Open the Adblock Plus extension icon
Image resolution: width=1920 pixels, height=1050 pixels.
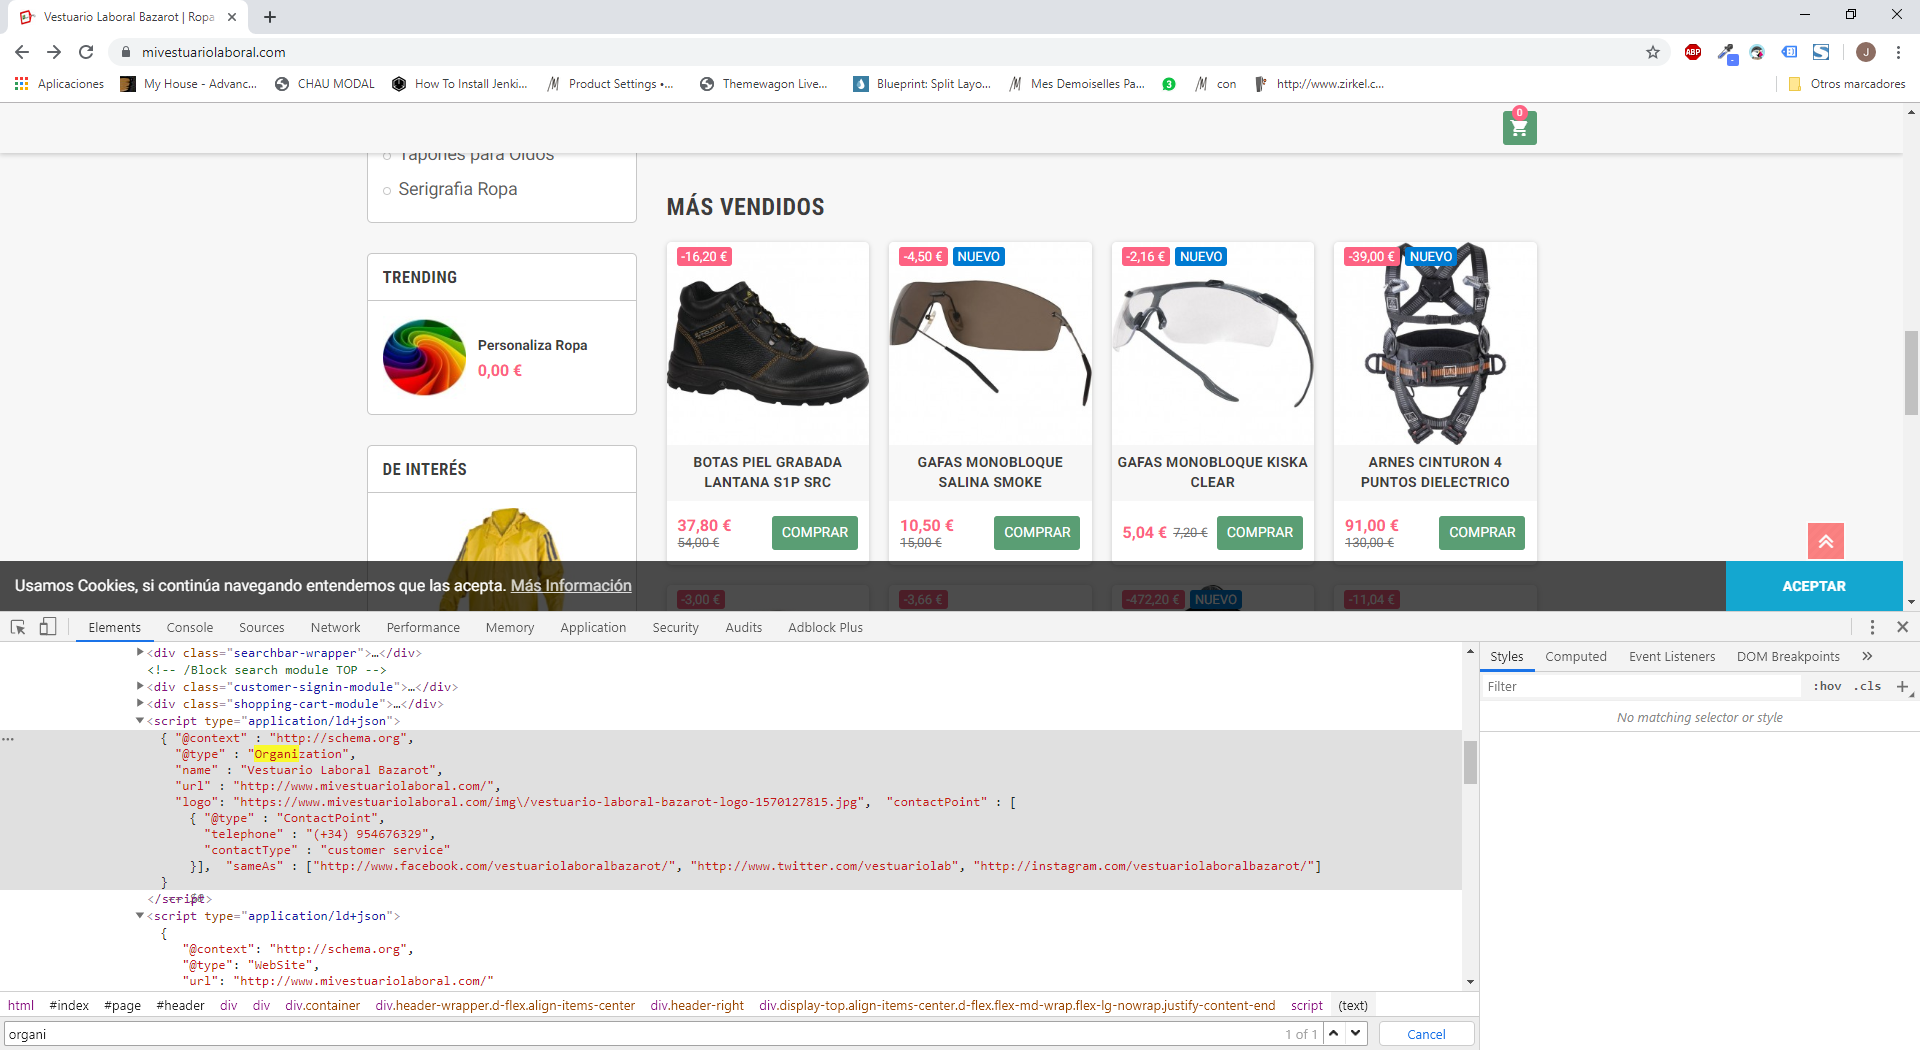click(x=1693, y=52)
